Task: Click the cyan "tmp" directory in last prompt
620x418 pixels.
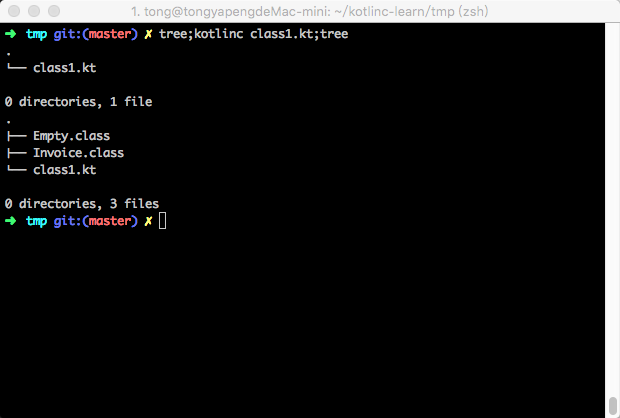Action: (36, 221)
